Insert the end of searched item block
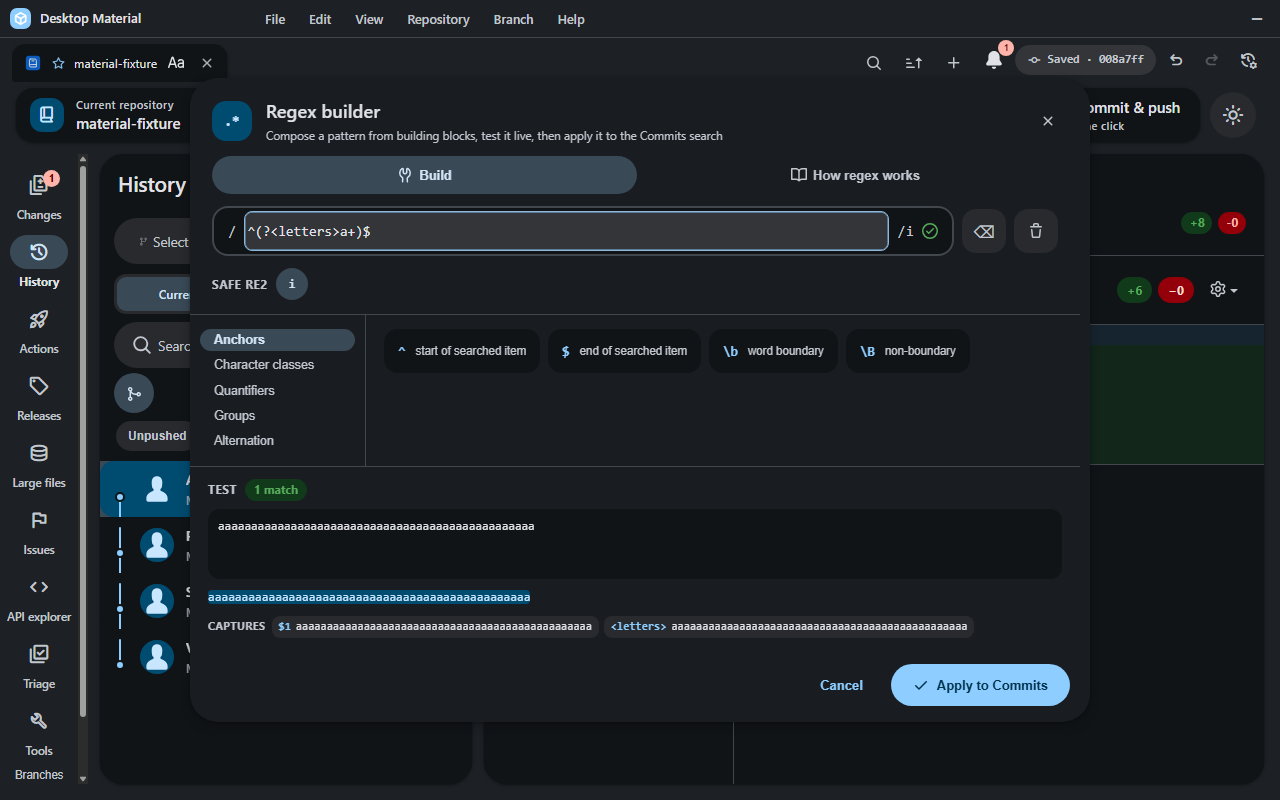This screenshot has height=800, width=1280. click(x=624, y=351)
